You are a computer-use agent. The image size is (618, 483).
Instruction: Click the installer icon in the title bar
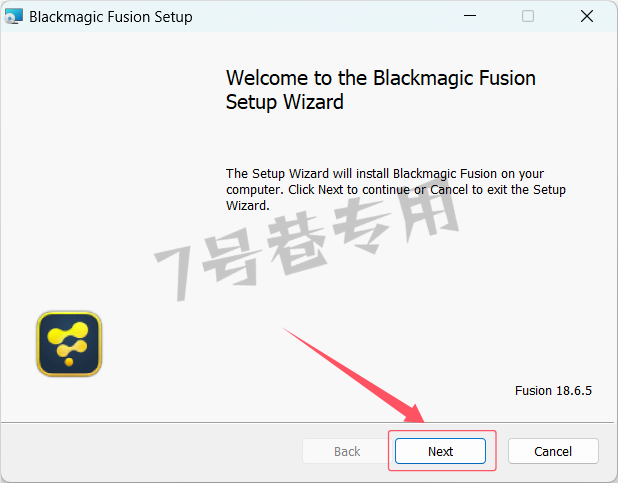[14, 17]
